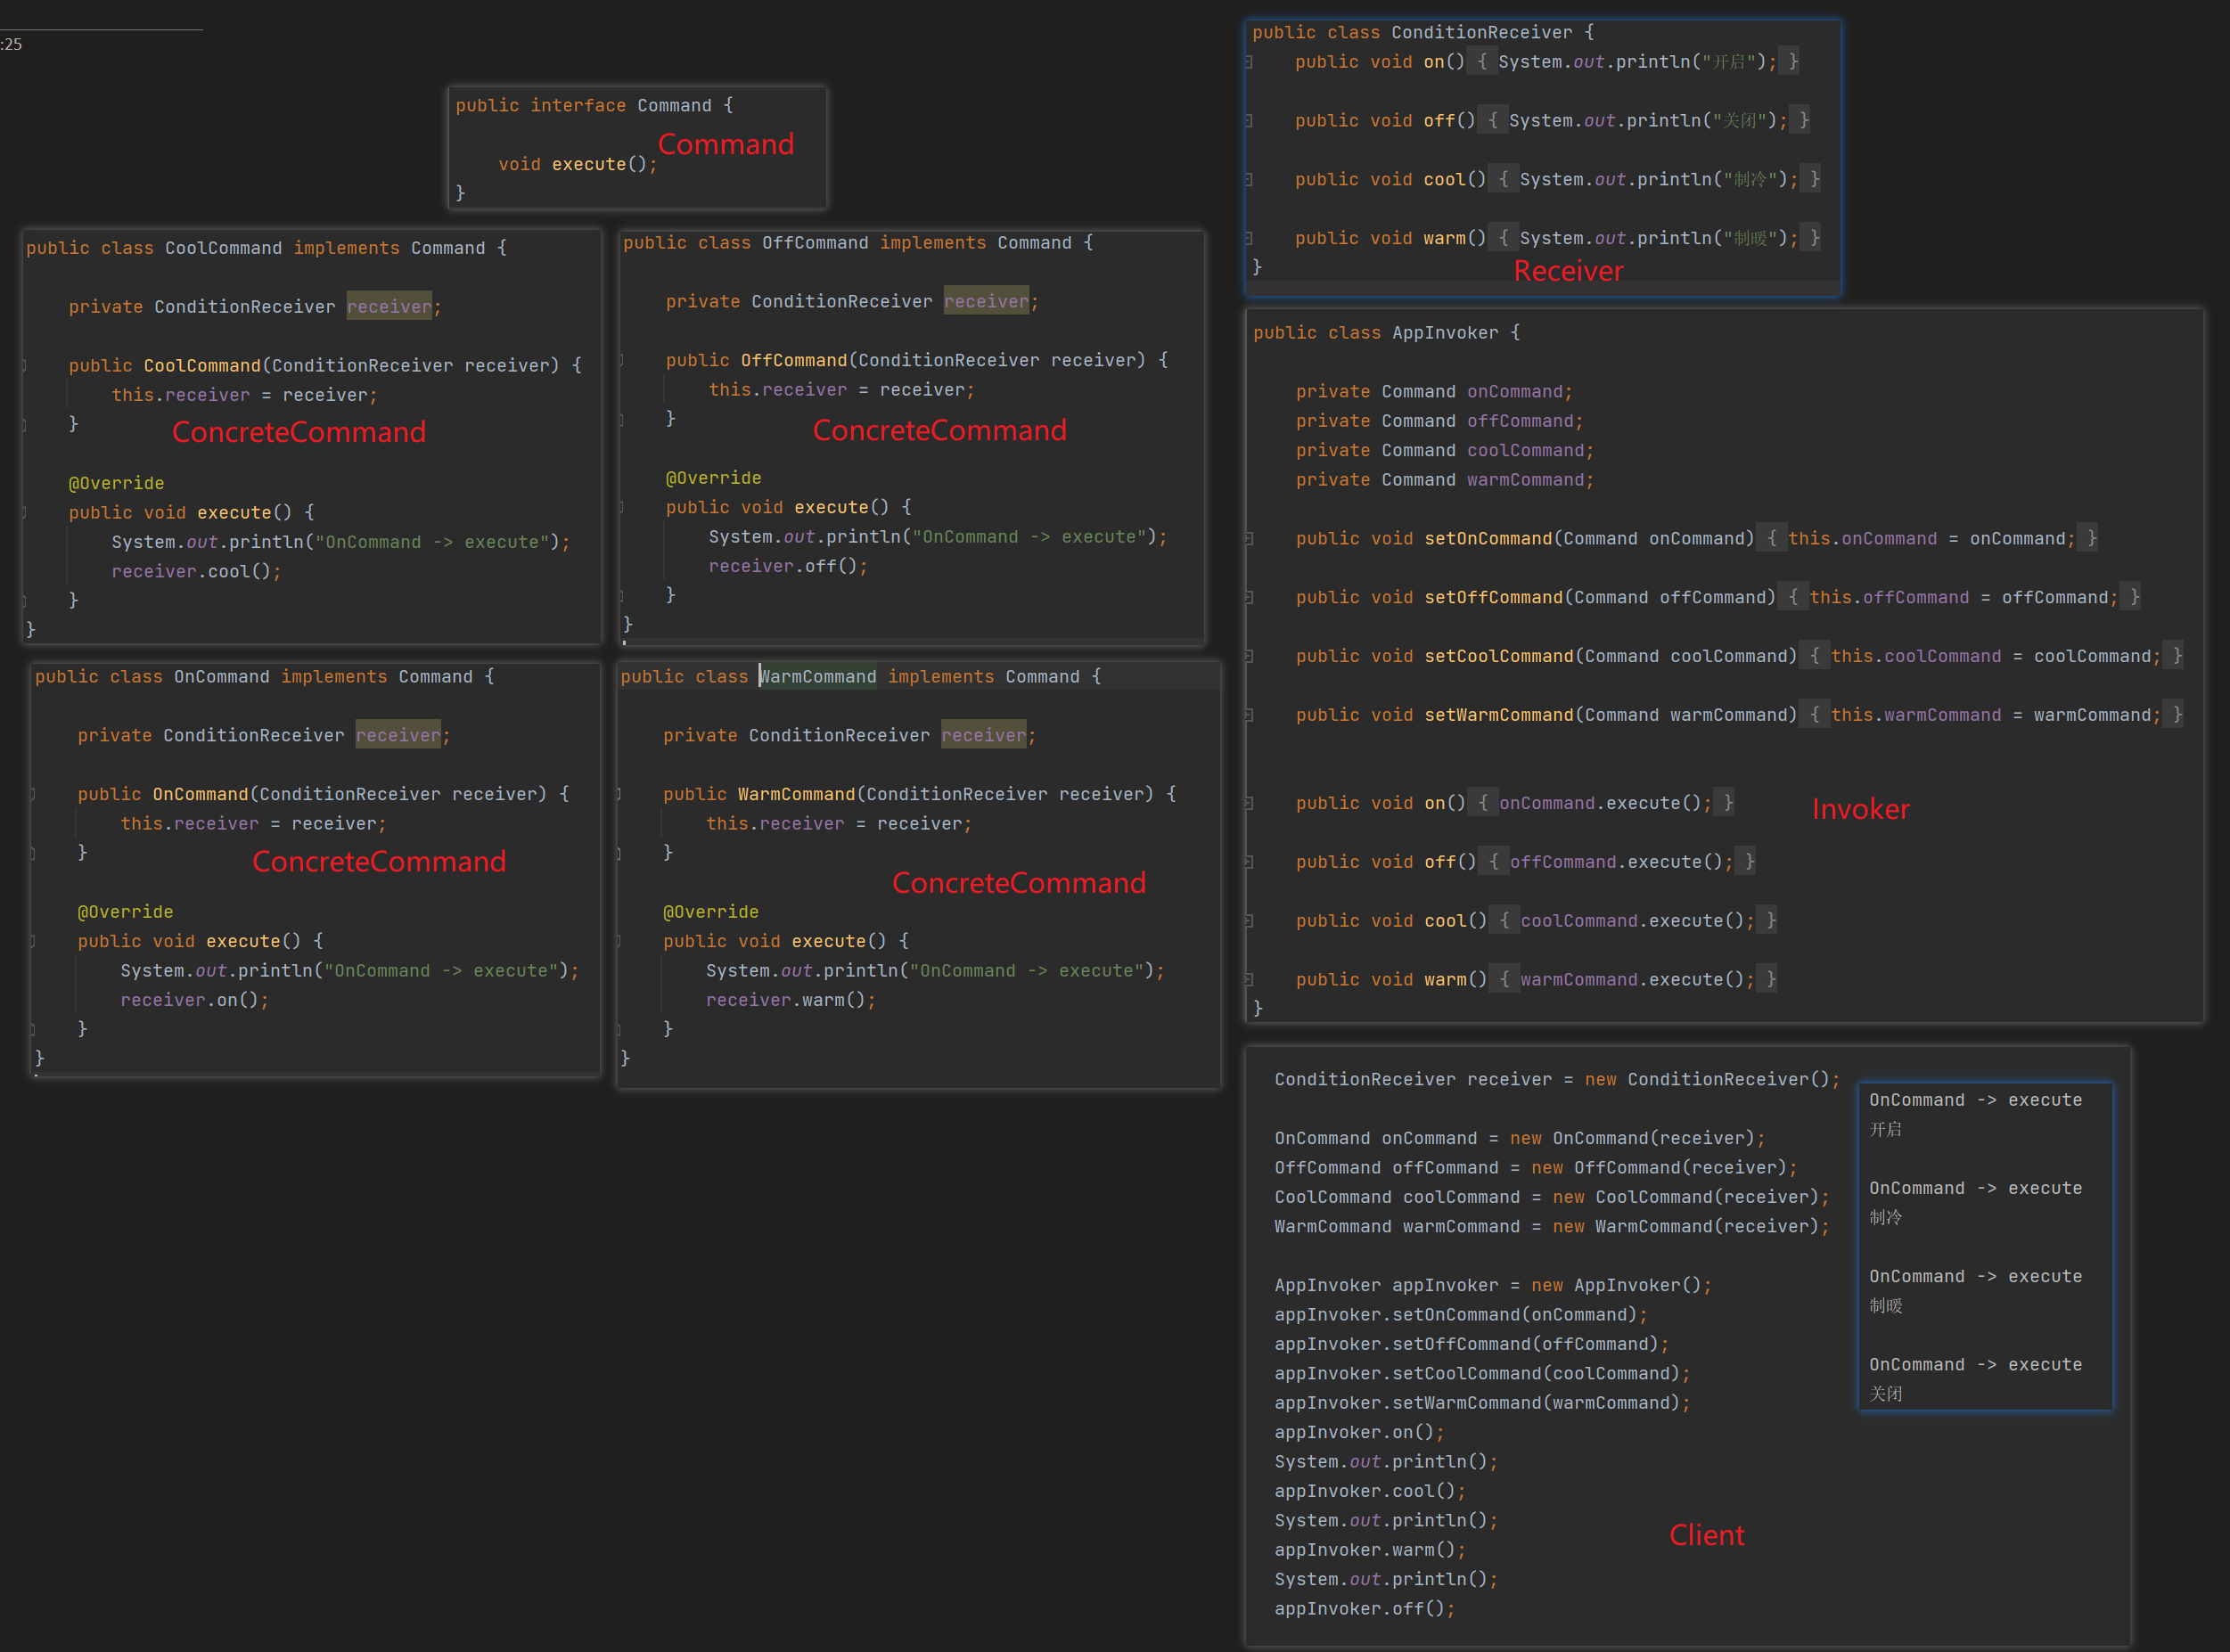The width and height of the screenshot is (2230, 1652).
Task: Expand the fold marker beside ConditionReceiver cool() method
Action: point(1249,180)
